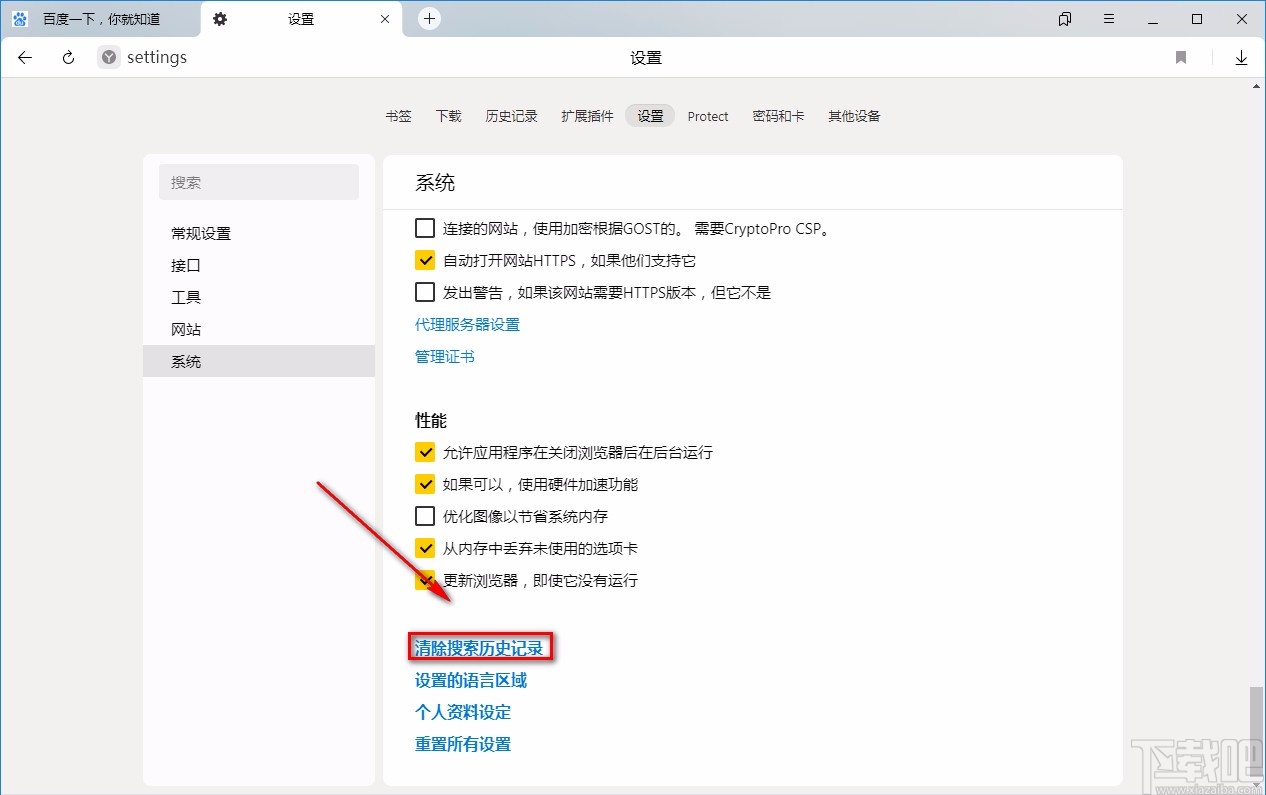Open a new tab with the plus button
Image resolution: width=1266 pixels, height=795 pixels.
[x=428, y=18]
